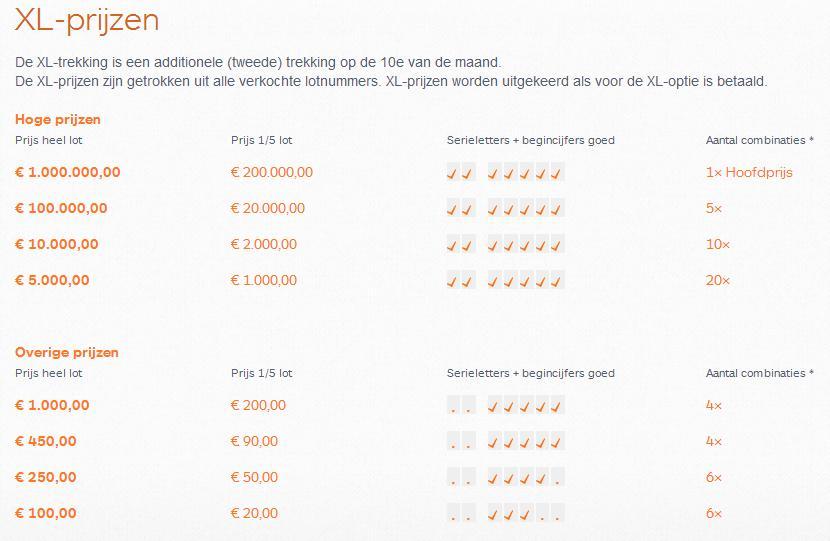This screenshot has height=541, width=830.
Task: Click the 'XL-prijzen' page title
Action: [x=86, y=19]
